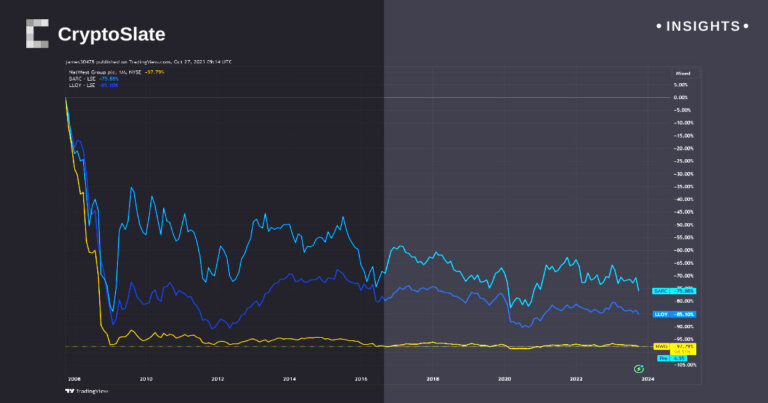Click the green circular icon near 2024
Screen dimensions: 768x403
(638, 368)
